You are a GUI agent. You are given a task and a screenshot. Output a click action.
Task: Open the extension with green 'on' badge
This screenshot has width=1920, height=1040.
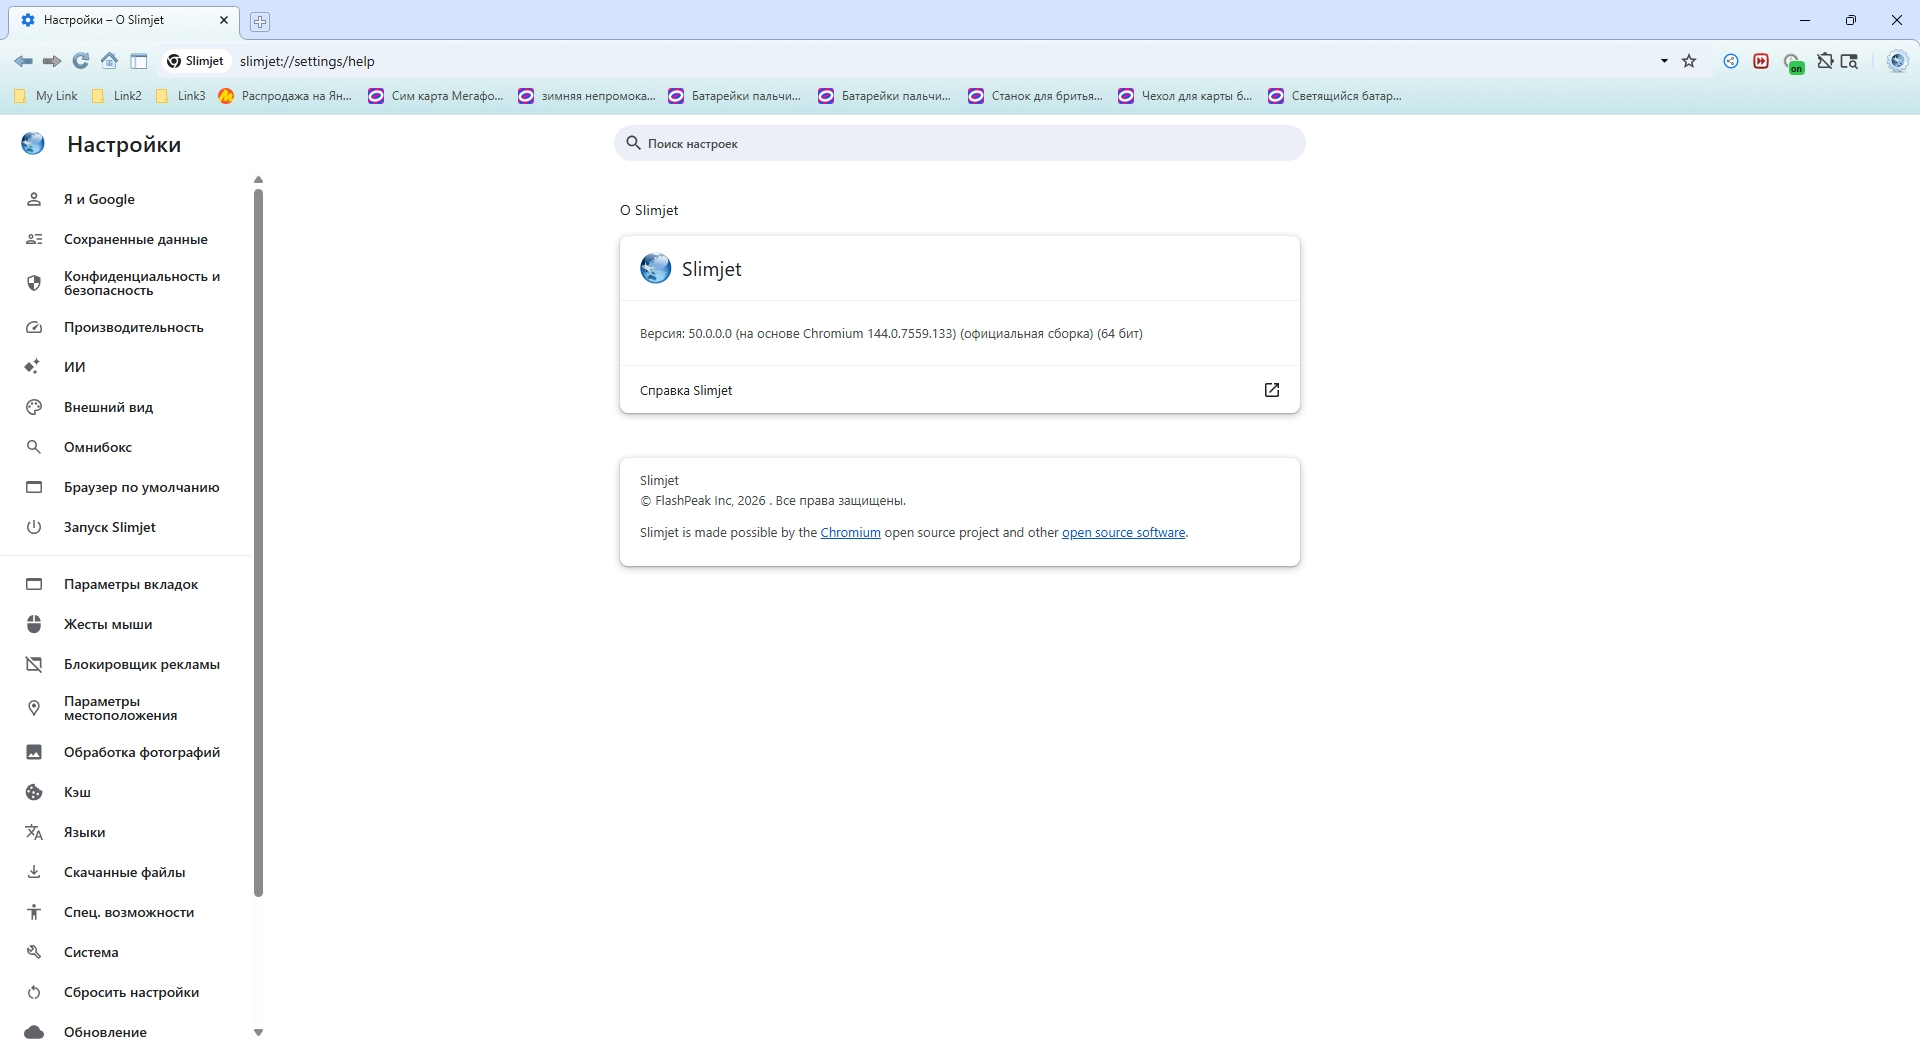(x=1794, y=63)
